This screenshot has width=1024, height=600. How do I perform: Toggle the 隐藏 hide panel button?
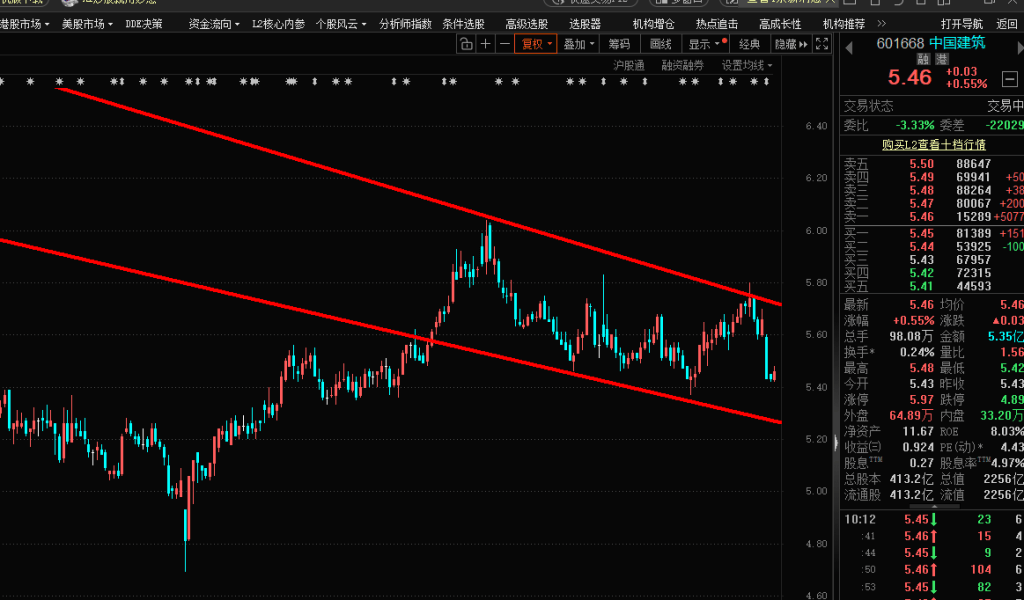[x=785, y=44]
